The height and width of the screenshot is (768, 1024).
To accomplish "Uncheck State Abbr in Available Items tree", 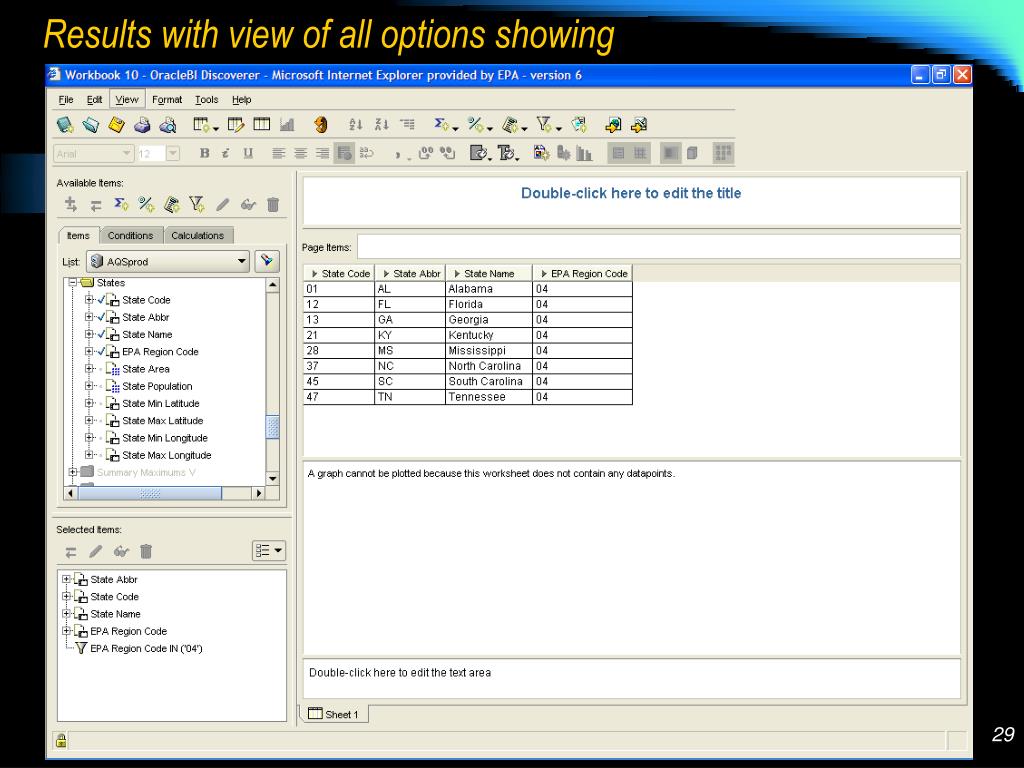I will pyautogui.click(x=101, y=317).
